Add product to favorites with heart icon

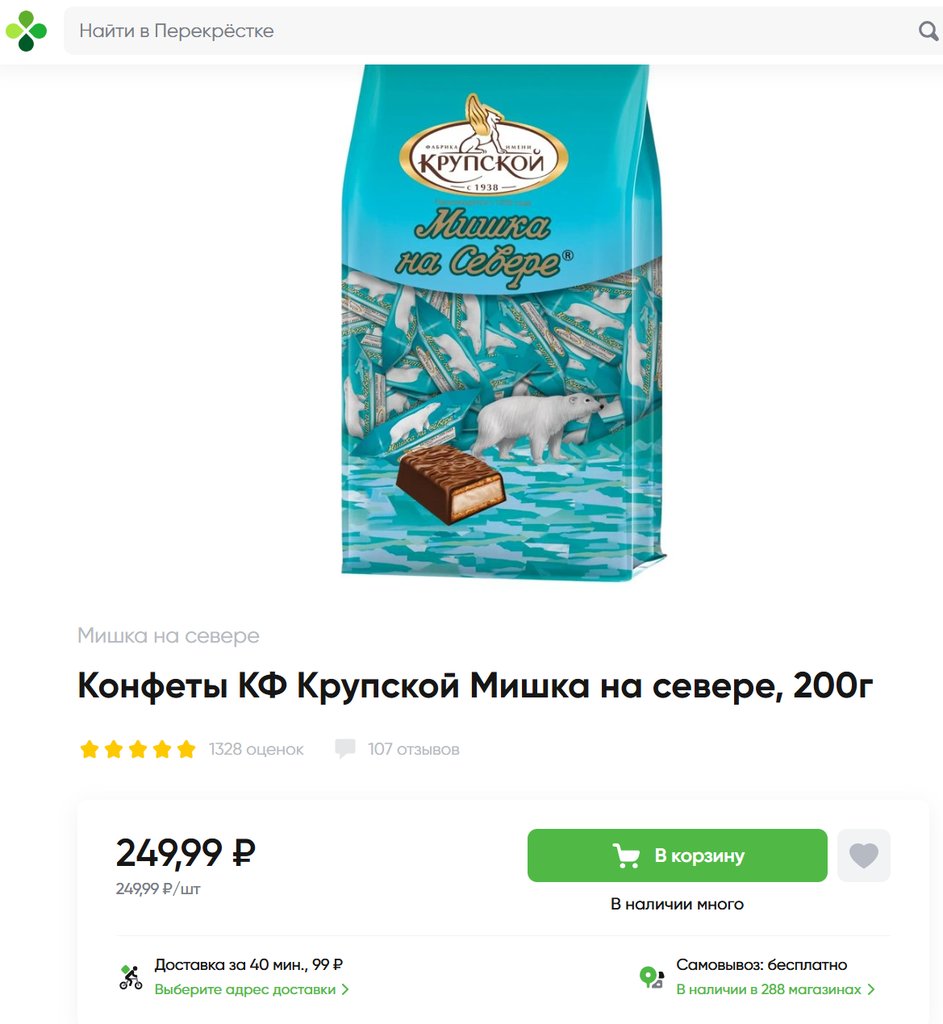click(x=863, y=856)
